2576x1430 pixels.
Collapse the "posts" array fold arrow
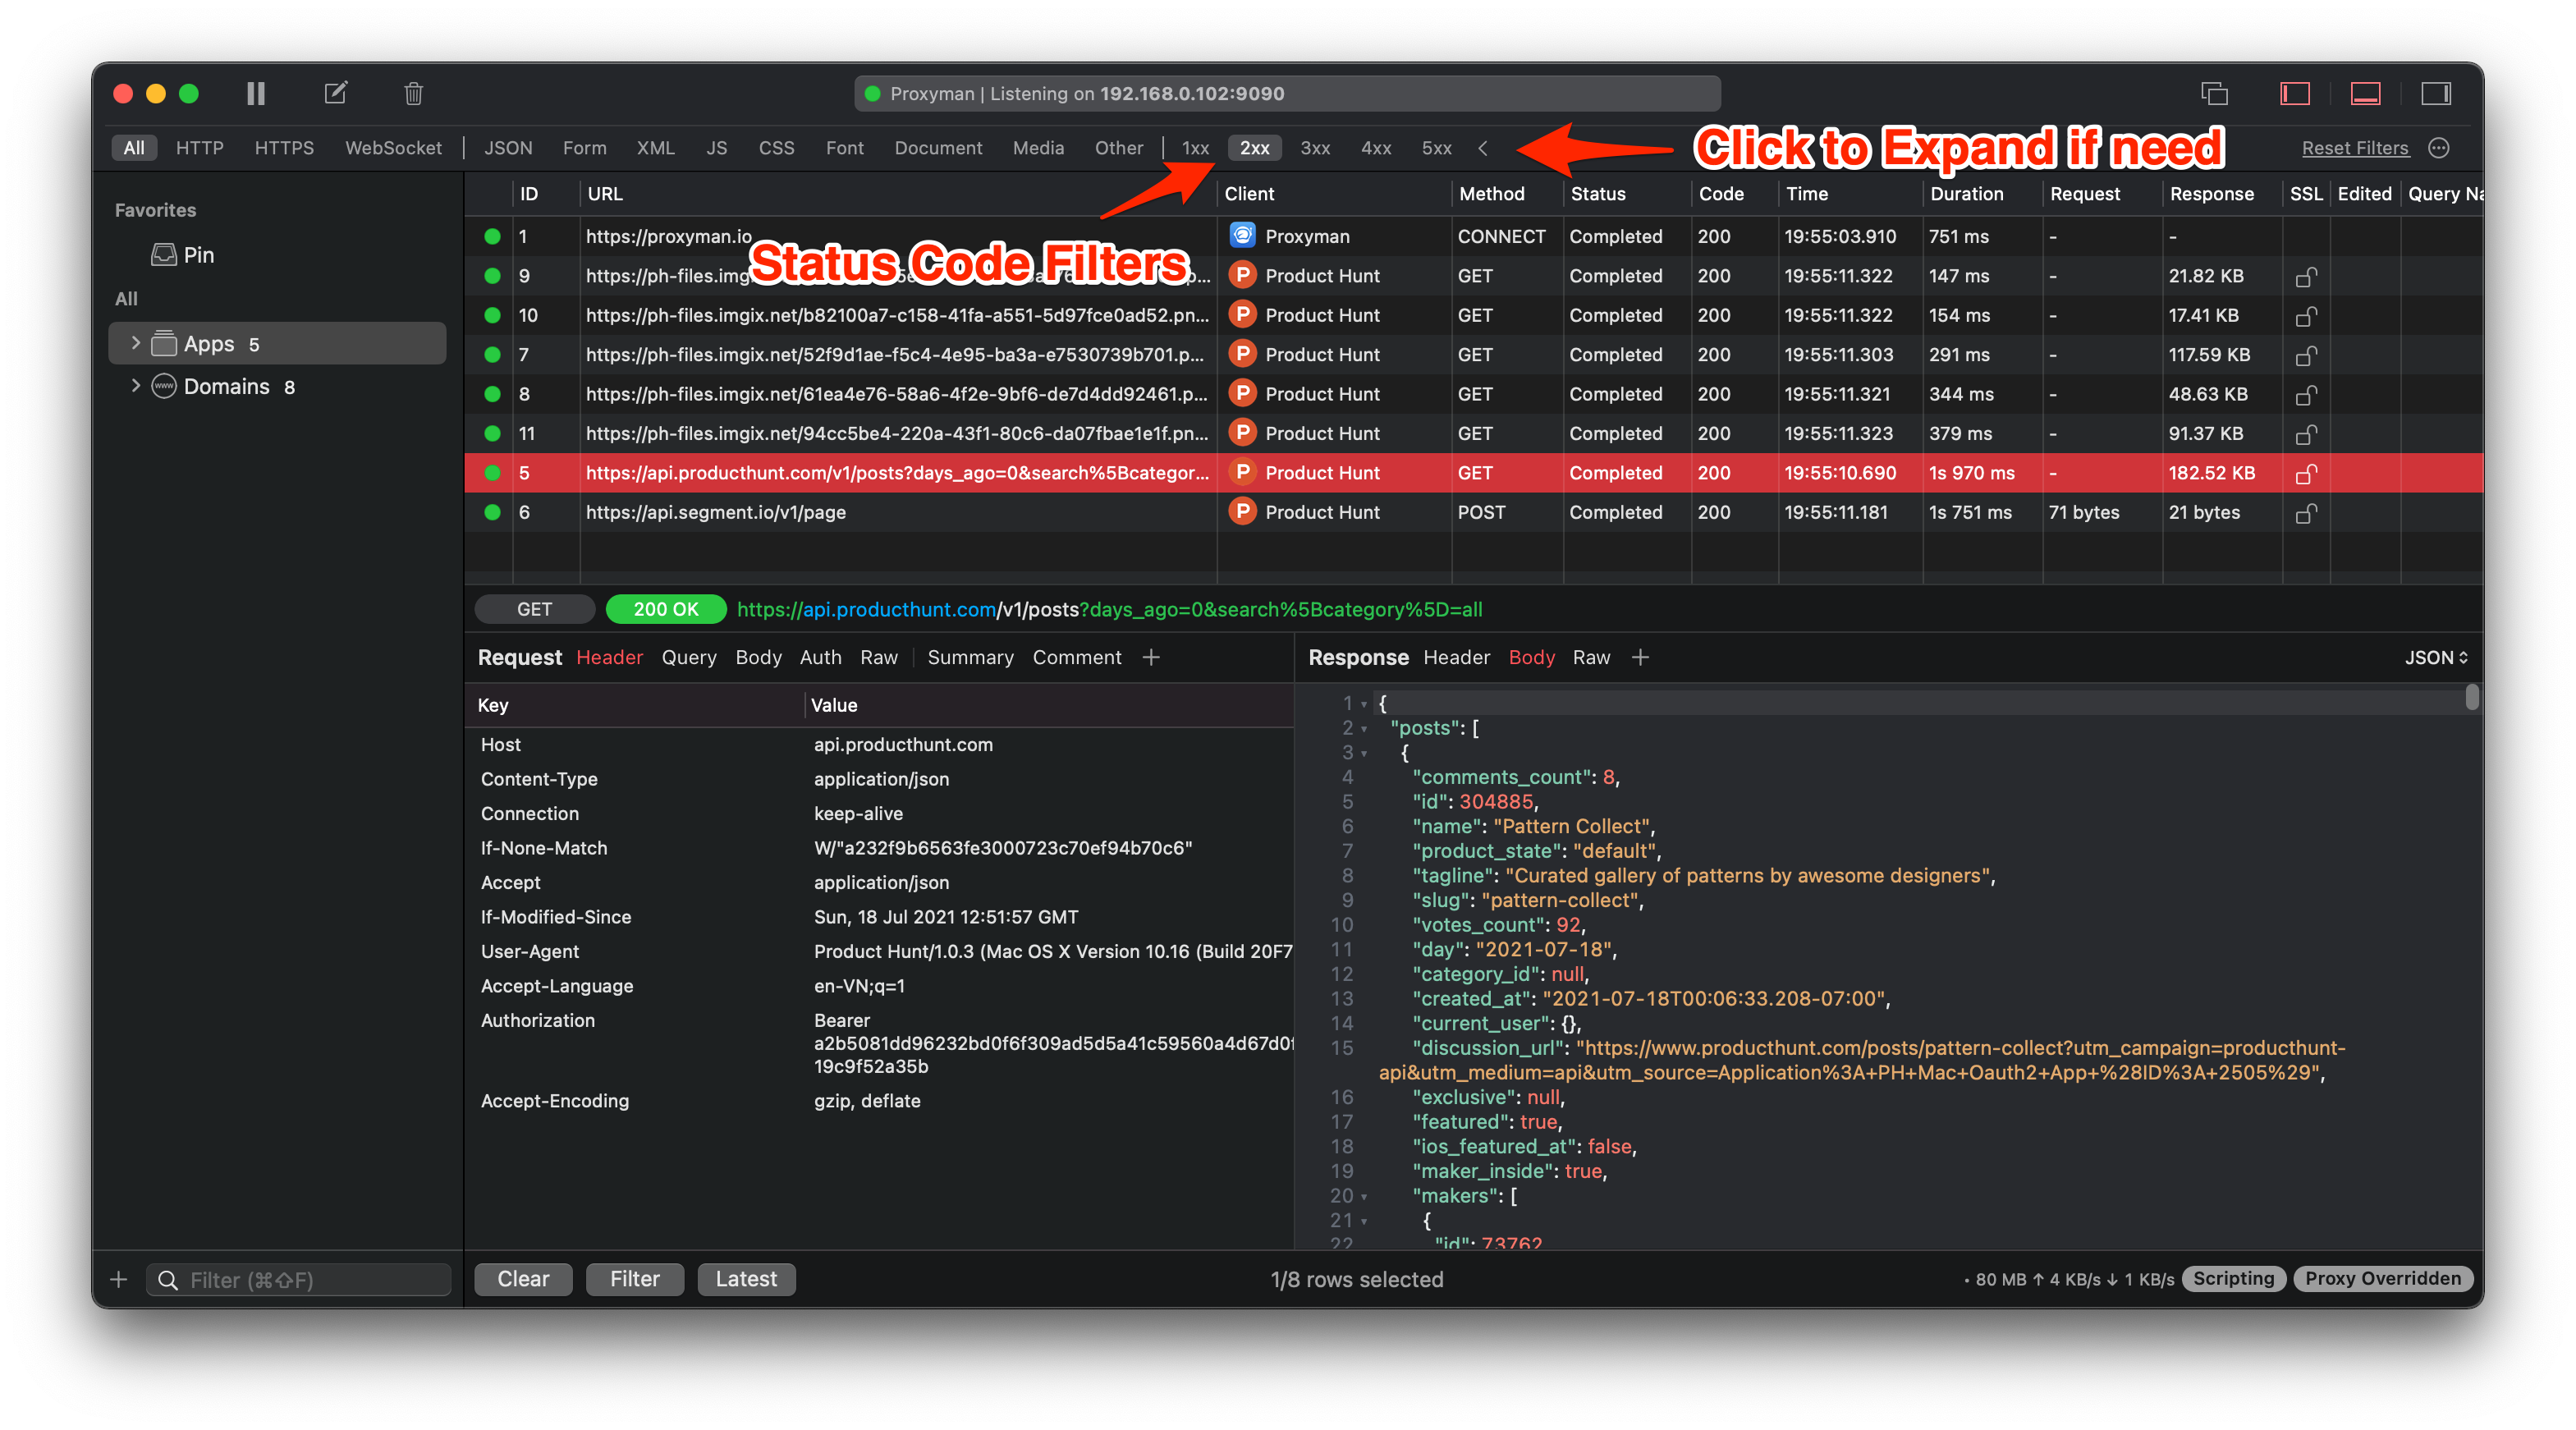coord(1364,729)
